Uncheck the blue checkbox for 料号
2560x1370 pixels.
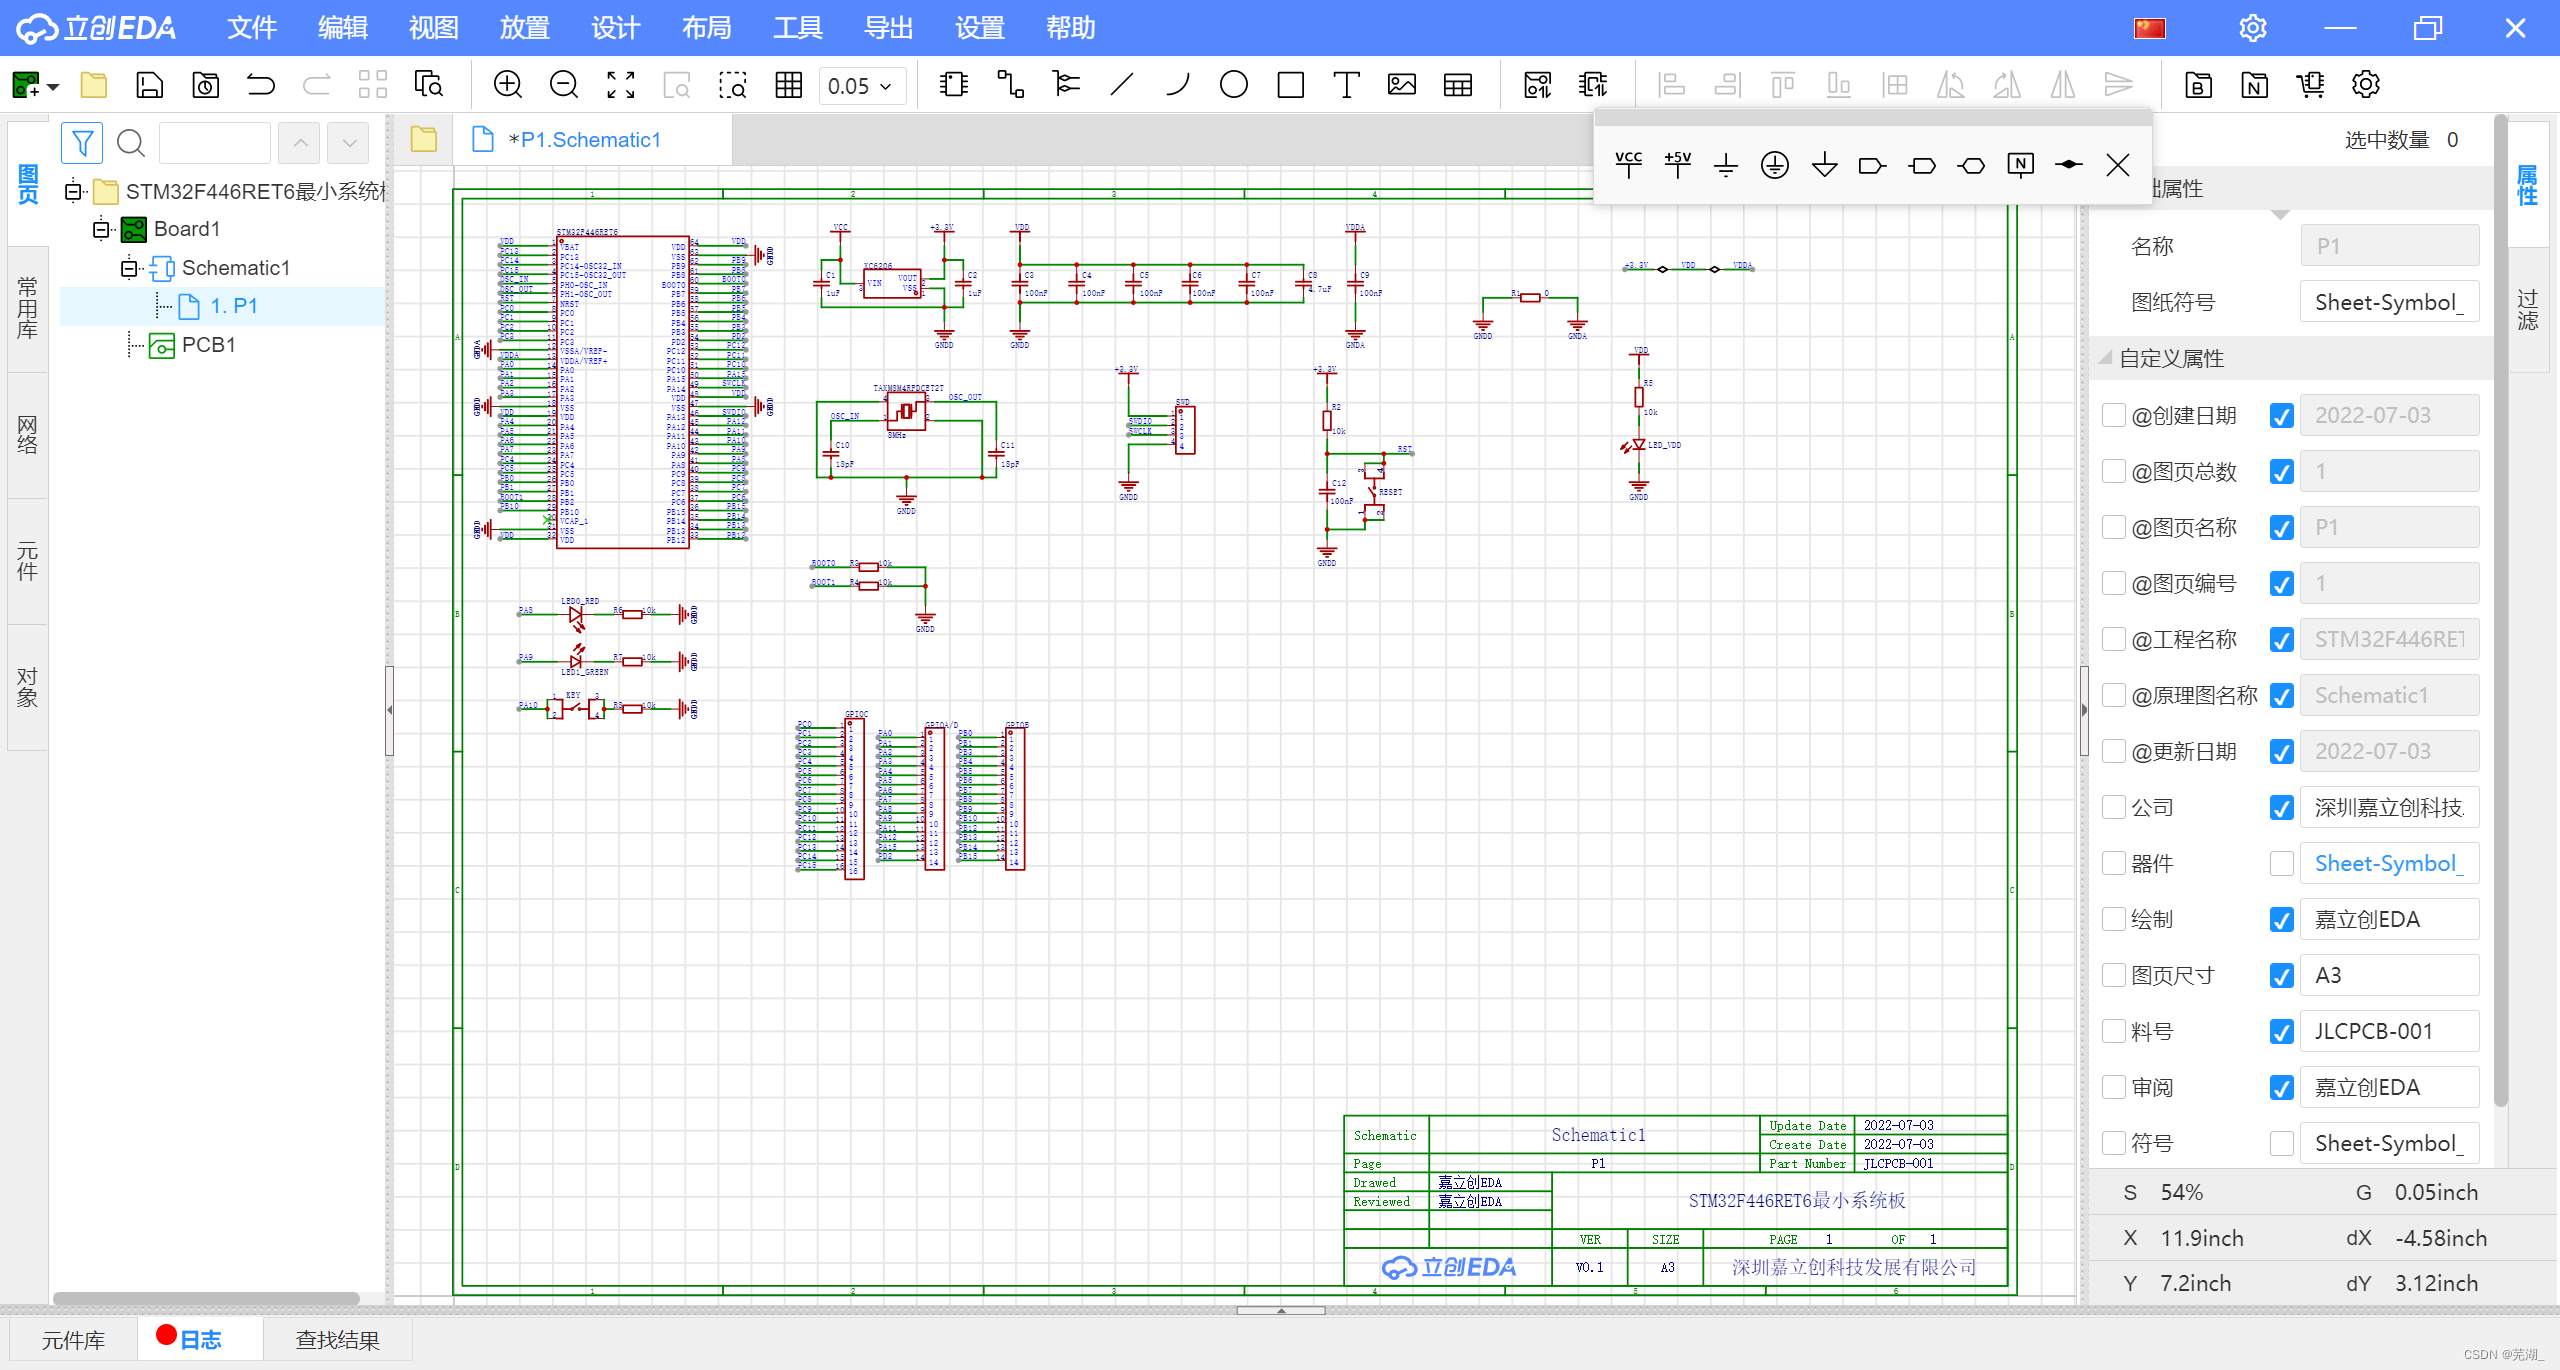coord(2281,1031)
